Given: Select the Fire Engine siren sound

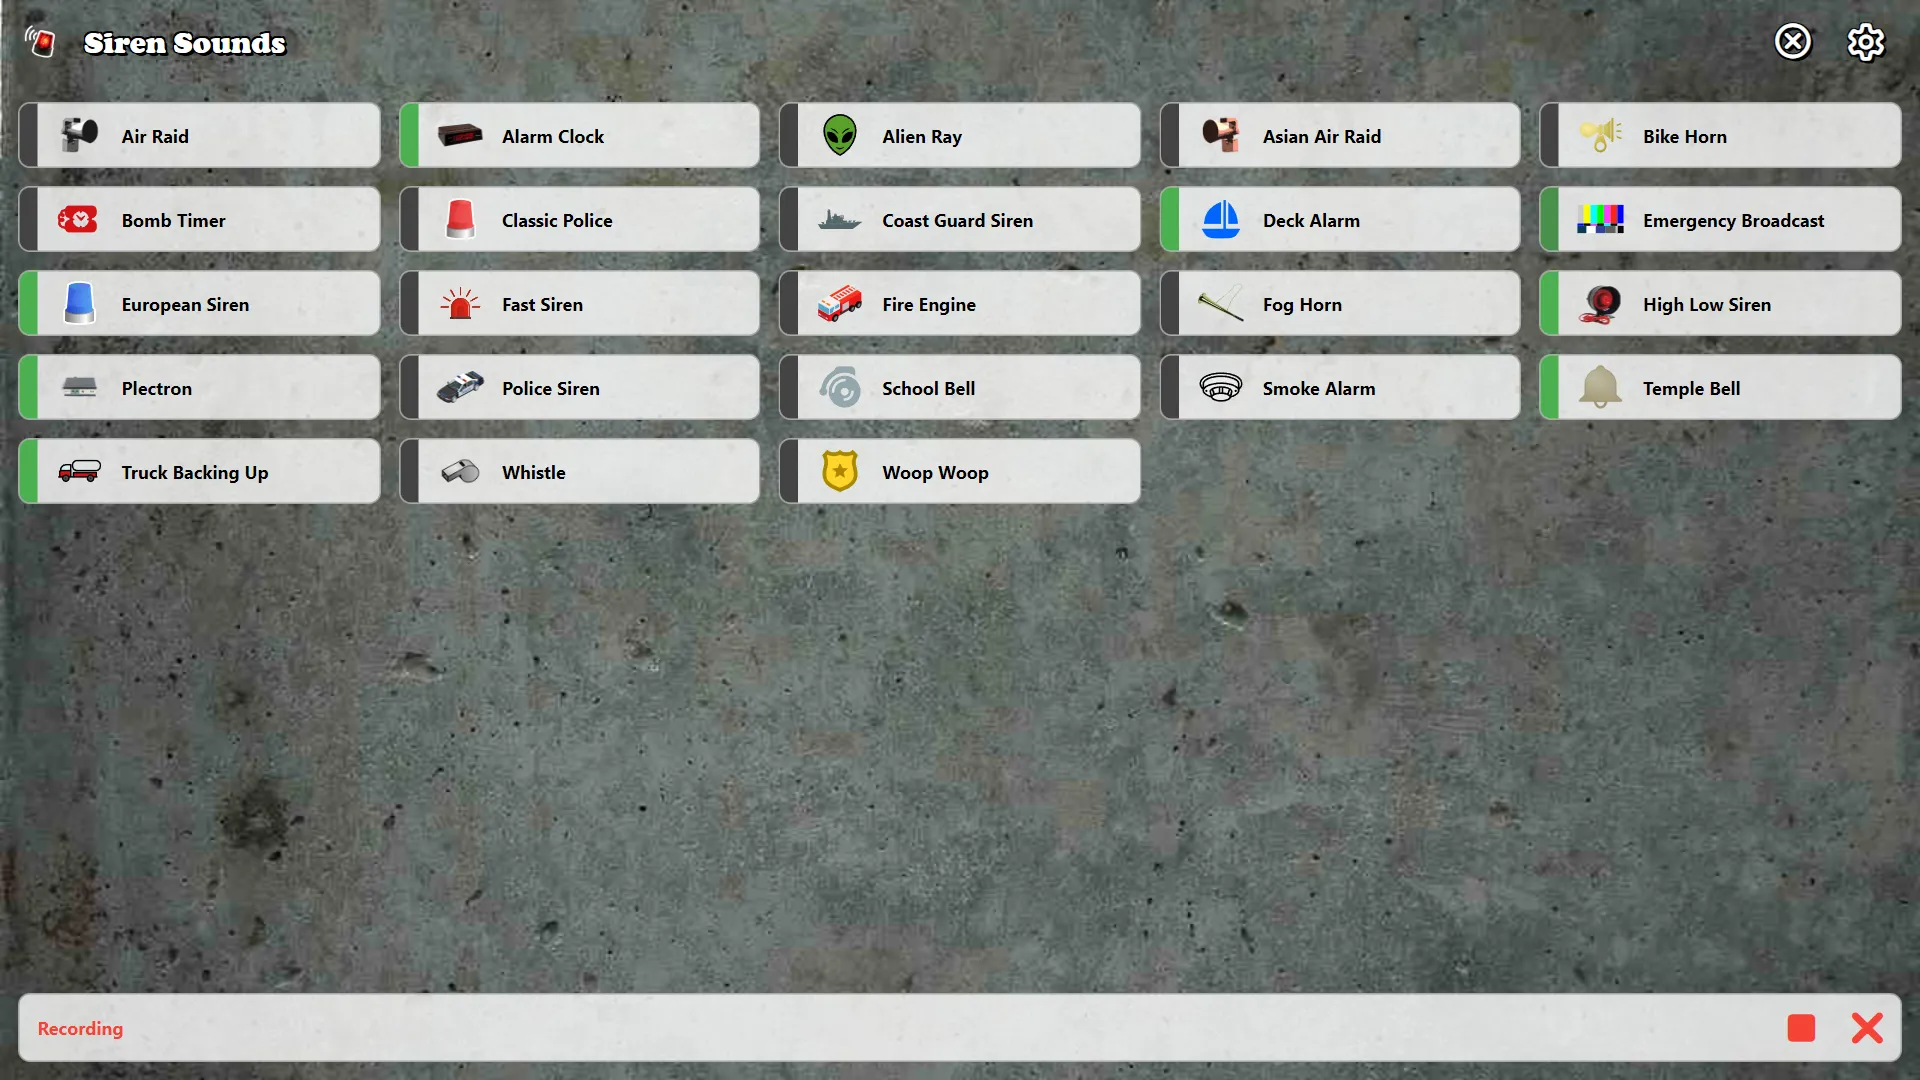Looking at the screenshot, I should (960, 303).
